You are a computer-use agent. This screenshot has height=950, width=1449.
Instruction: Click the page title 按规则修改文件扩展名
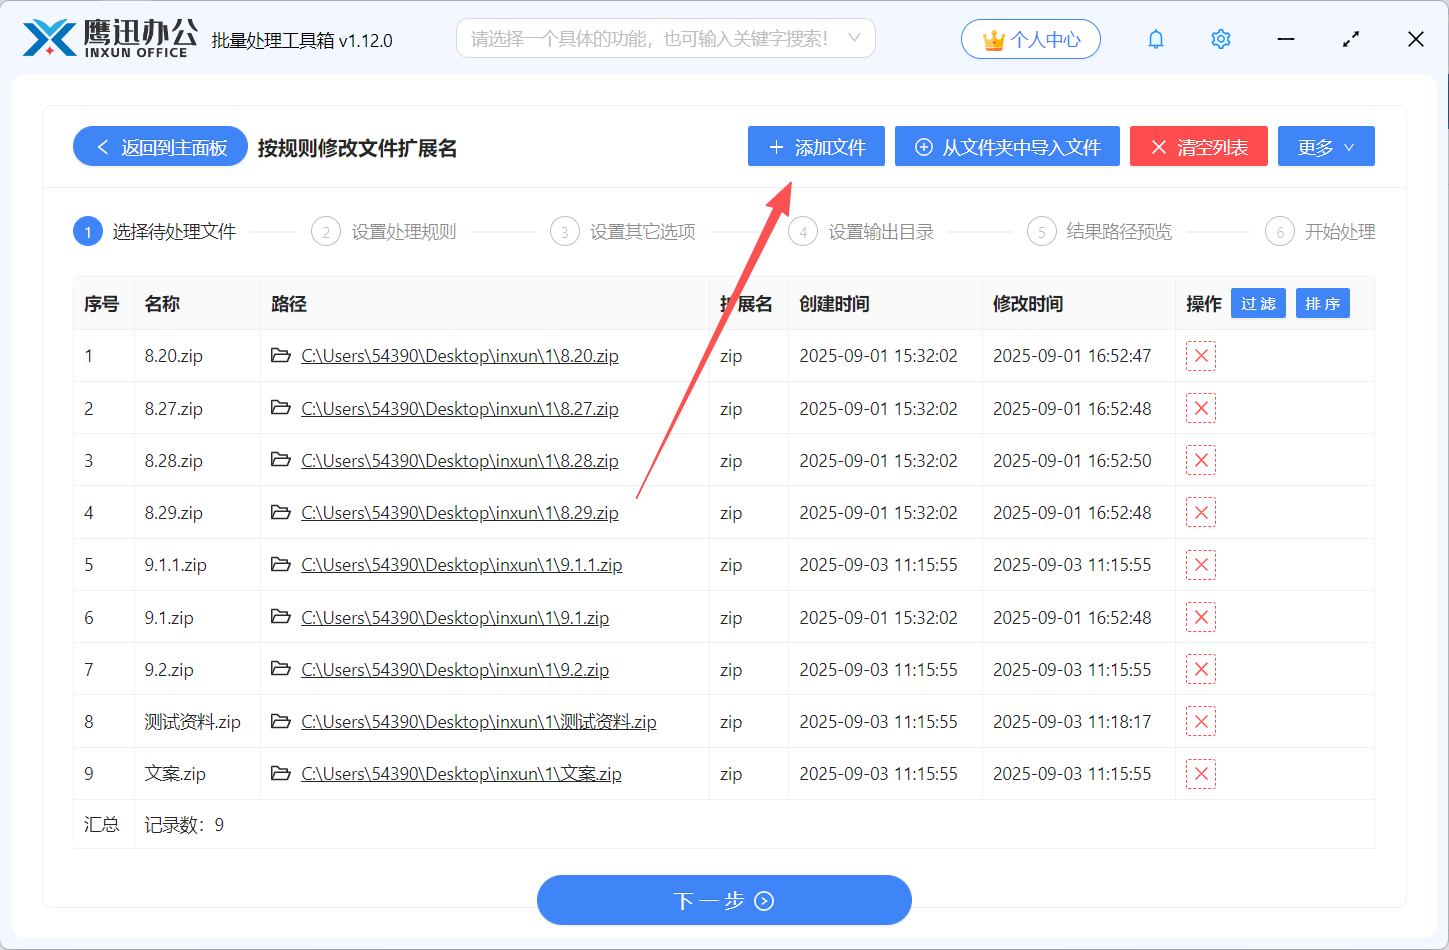pos(357,148)
